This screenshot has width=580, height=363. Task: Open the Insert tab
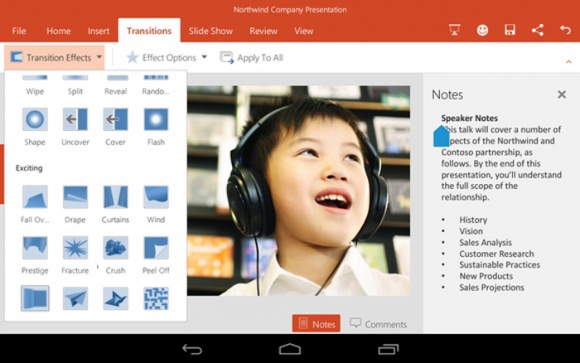(98, 31)
